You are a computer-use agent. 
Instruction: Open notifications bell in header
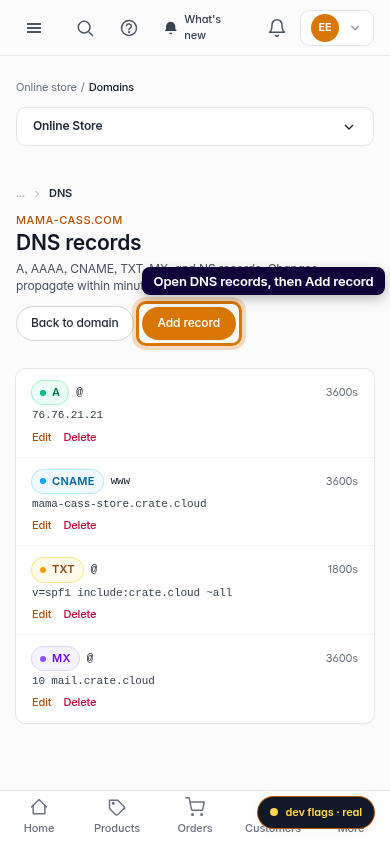pyautogui.click(x=276, y=28)
